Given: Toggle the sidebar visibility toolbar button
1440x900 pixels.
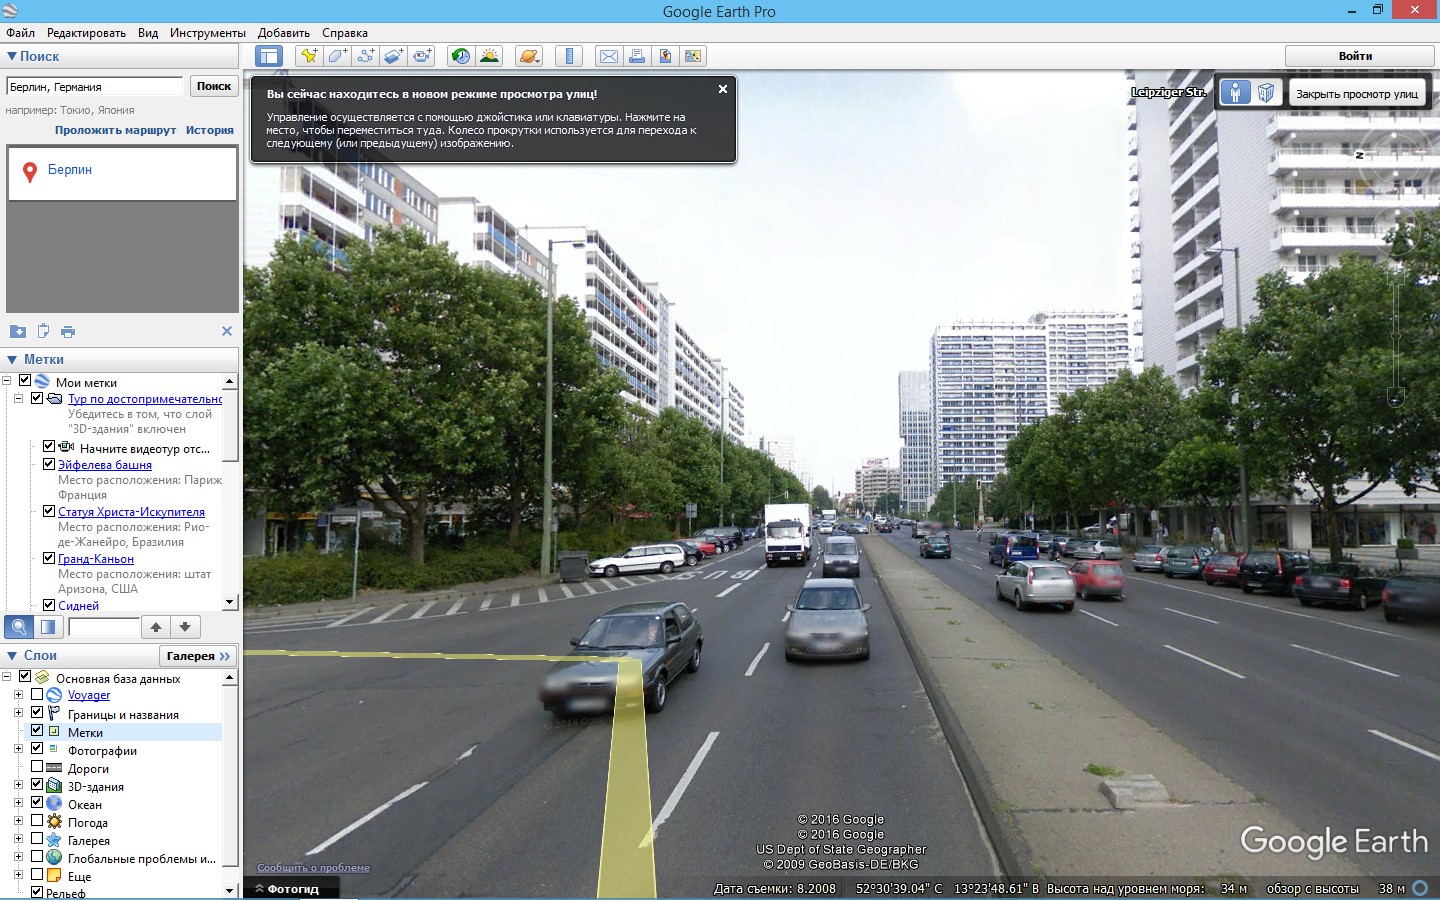Looking at the screenshot, I should [269, 56].
